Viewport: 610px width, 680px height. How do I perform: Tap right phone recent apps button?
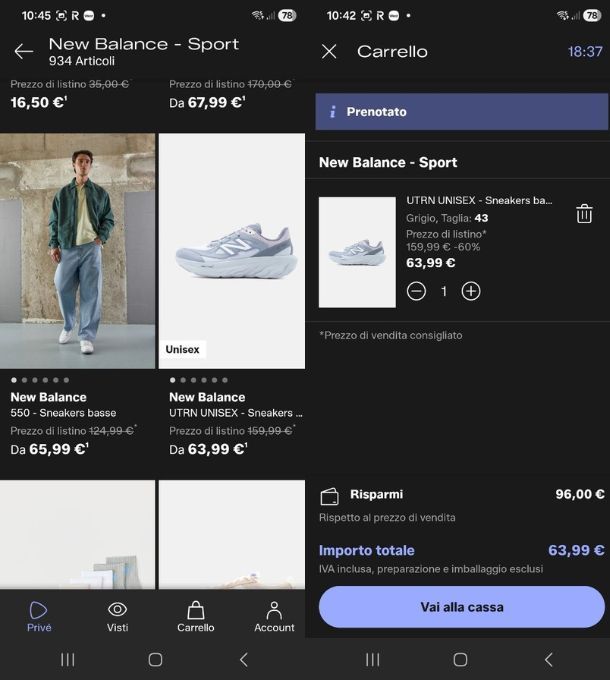[372, 660]
